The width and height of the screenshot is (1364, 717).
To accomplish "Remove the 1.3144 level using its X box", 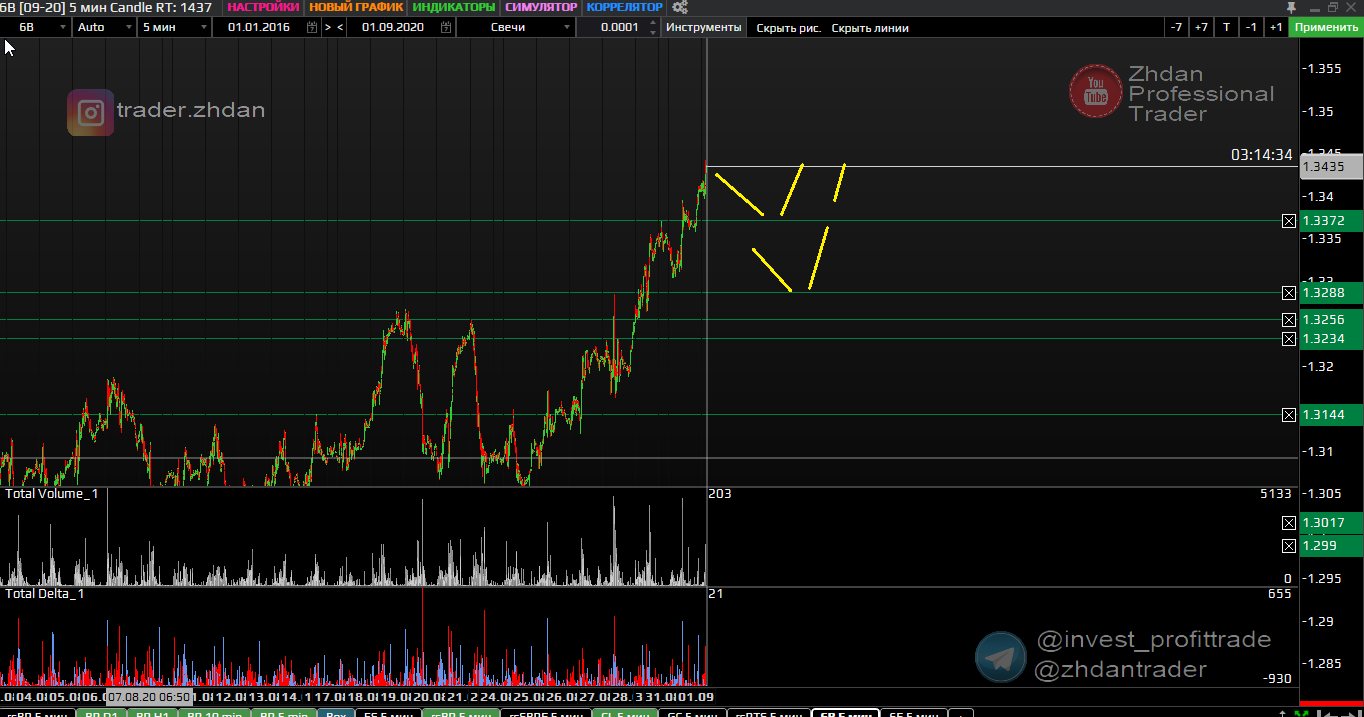I will coord(1289,415).
